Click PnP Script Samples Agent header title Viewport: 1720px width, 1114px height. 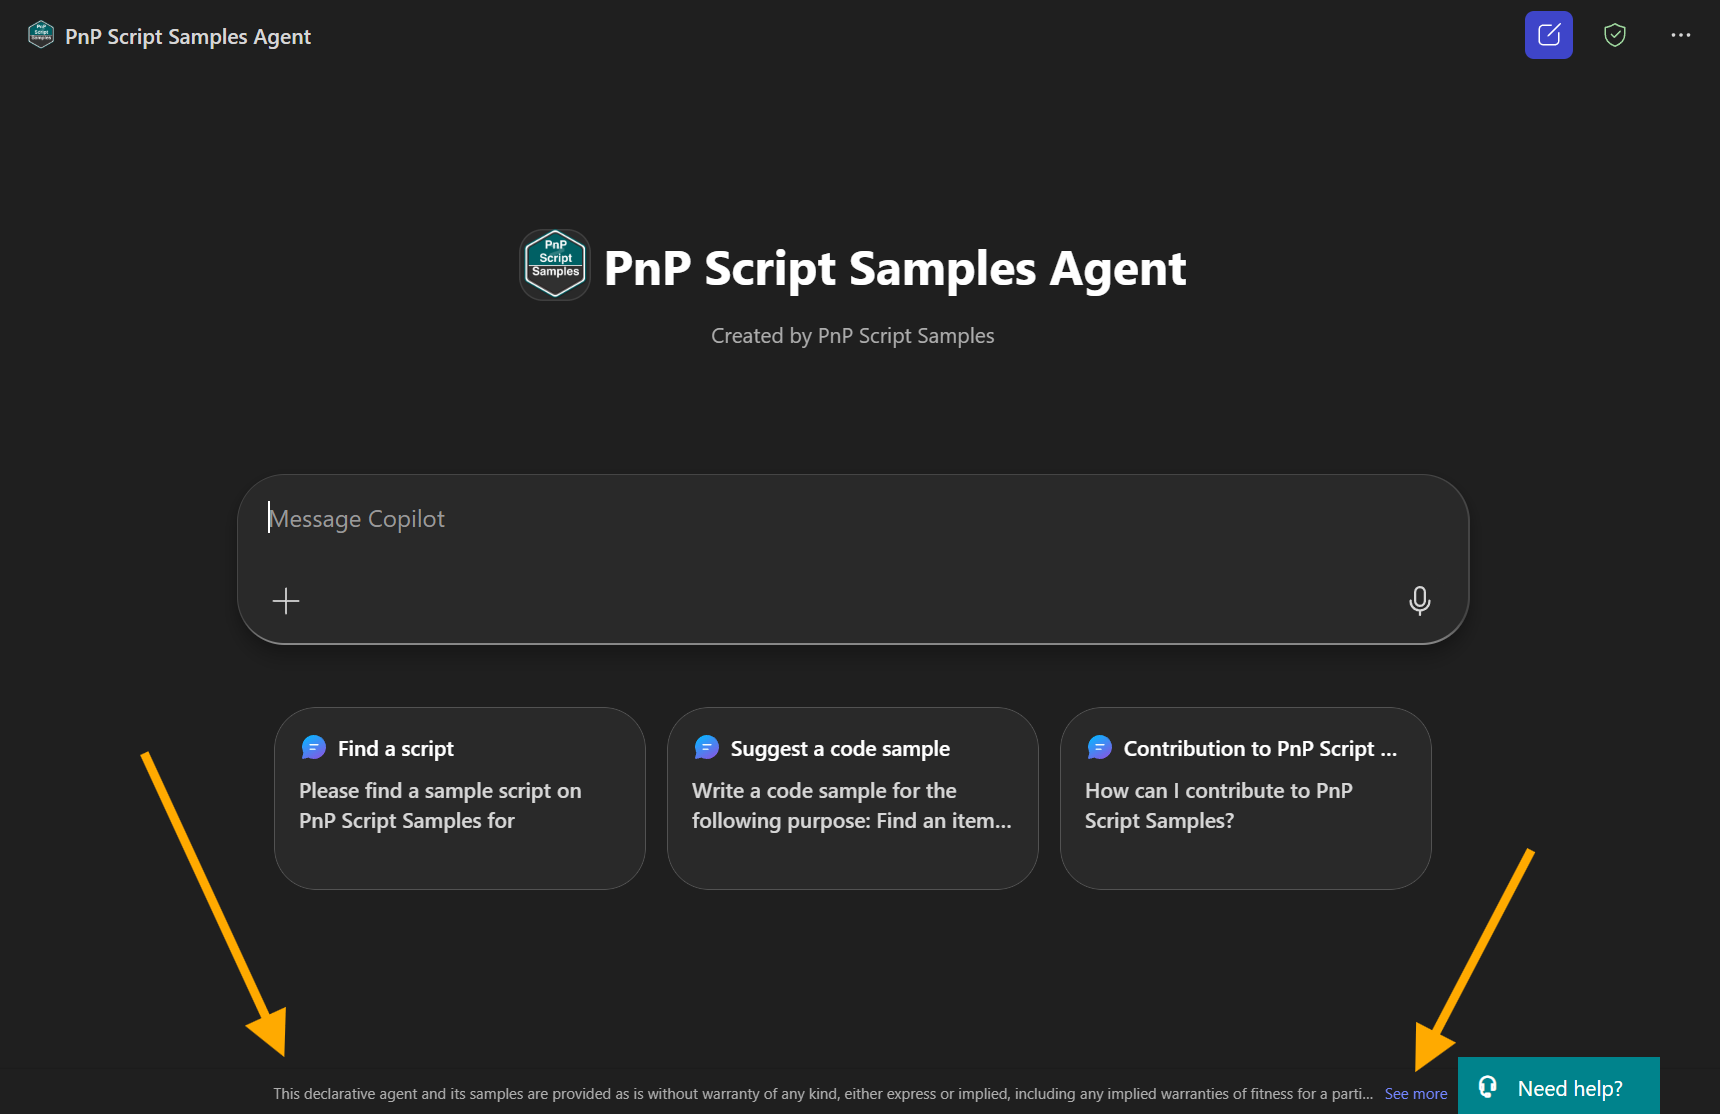coord(188,37)
